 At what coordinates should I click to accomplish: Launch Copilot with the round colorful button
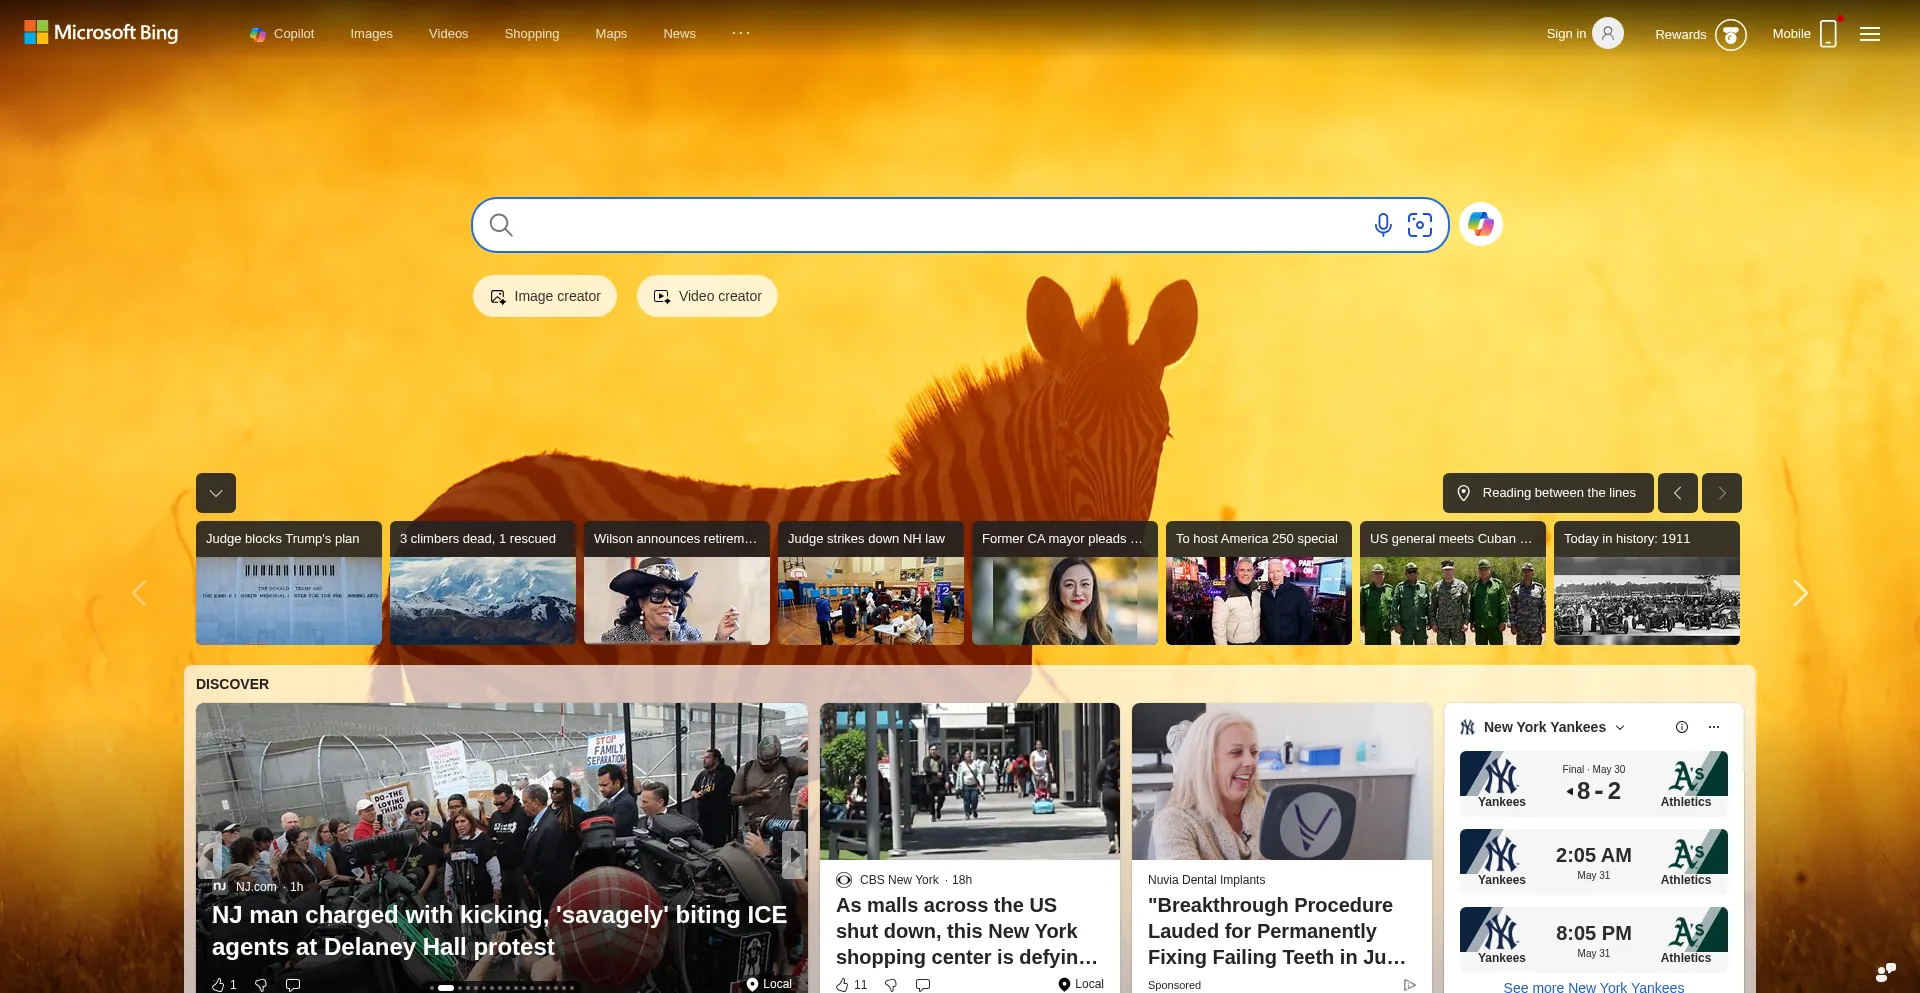click(x=1481, y=224)
